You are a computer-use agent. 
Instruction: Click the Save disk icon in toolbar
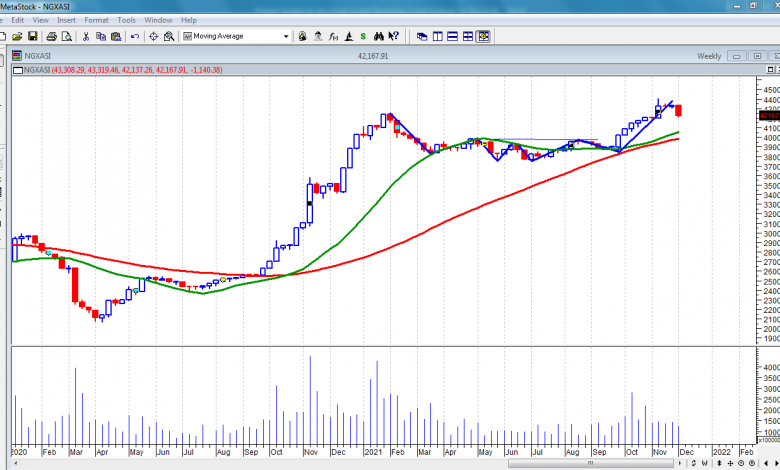[32, 36]
